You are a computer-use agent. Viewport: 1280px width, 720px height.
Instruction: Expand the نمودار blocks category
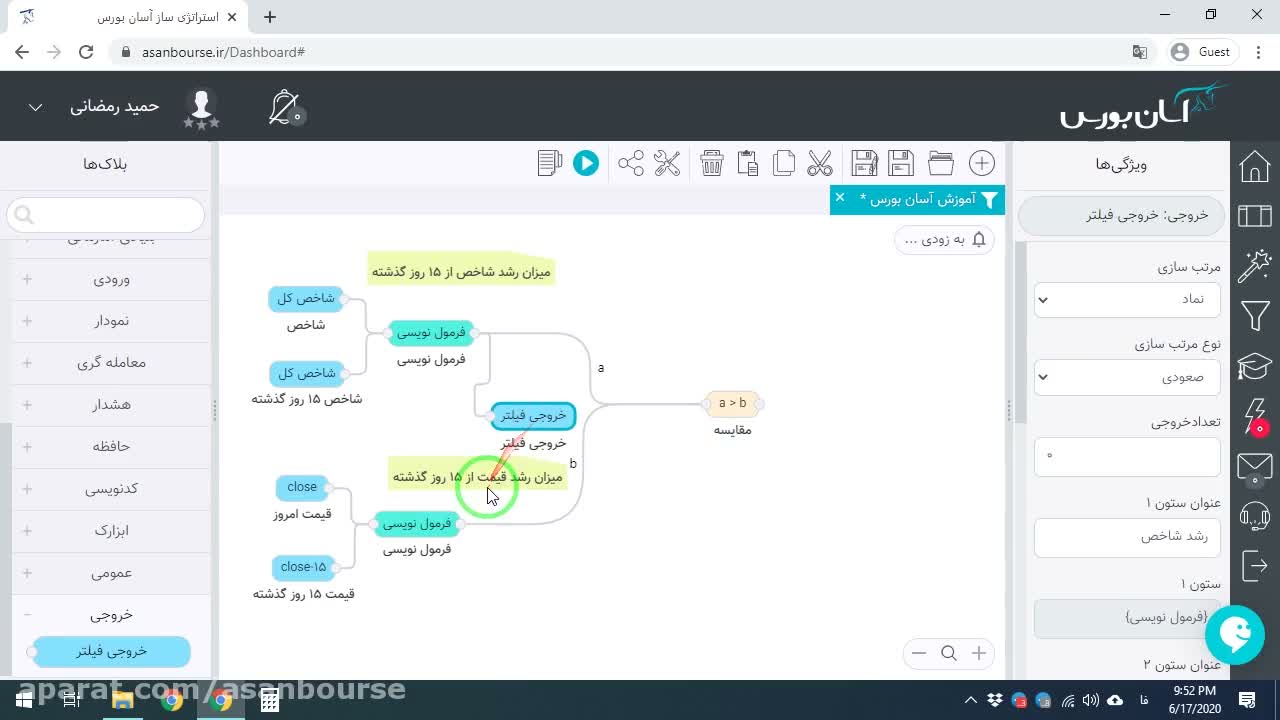pos(111,321)
